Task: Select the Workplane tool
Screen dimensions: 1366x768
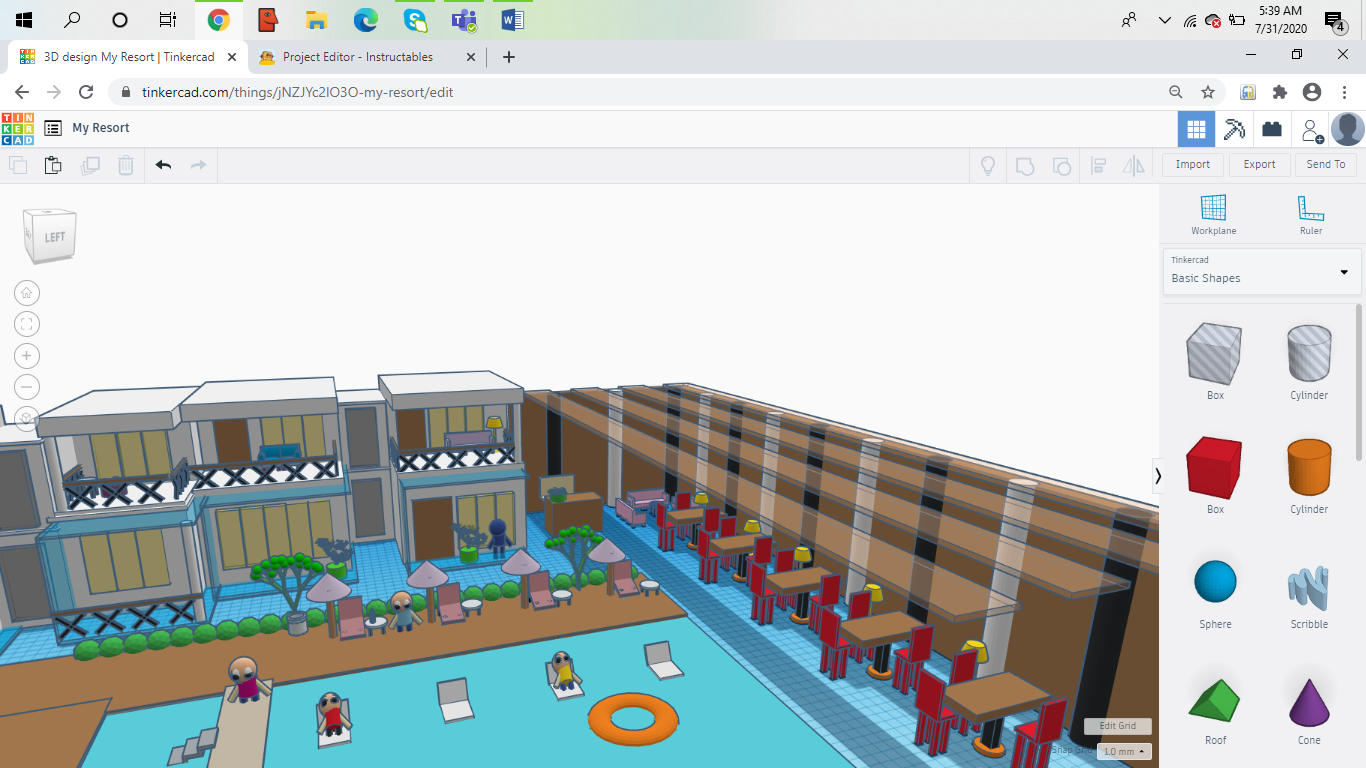Action: 1213,215
